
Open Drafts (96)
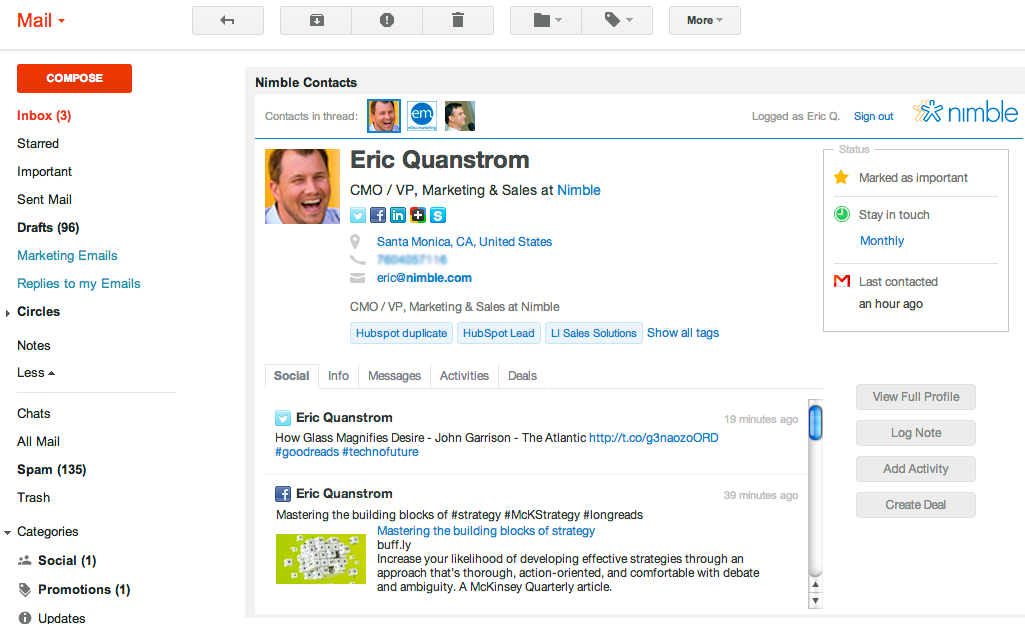click(48, 227)
